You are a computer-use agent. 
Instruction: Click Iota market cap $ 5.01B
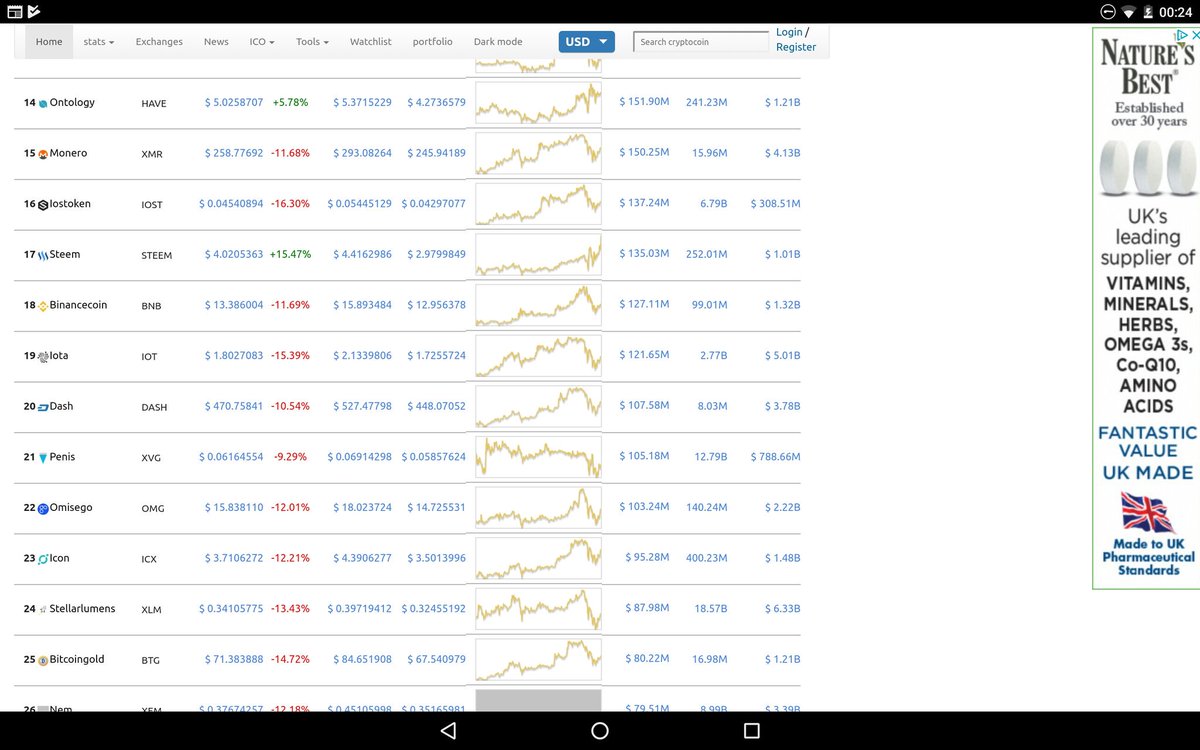click(782, 355)
